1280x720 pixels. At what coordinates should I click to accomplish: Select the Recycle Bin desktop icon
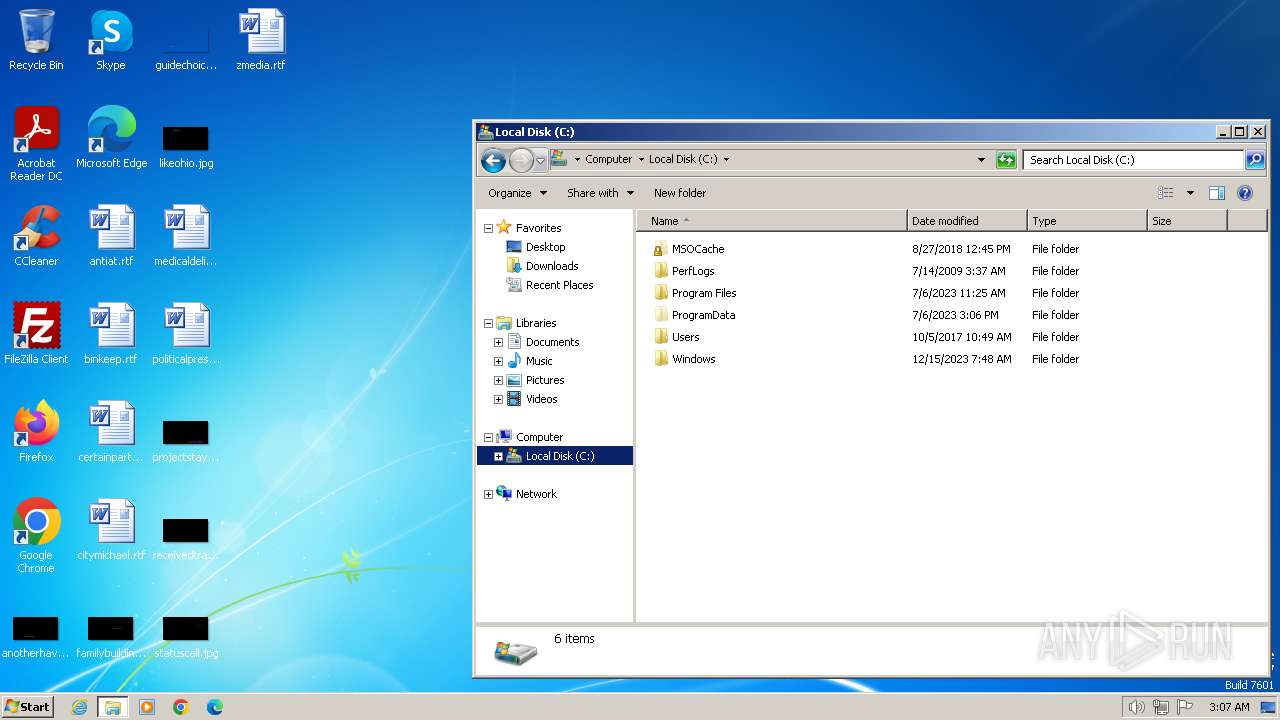[36, 40]
